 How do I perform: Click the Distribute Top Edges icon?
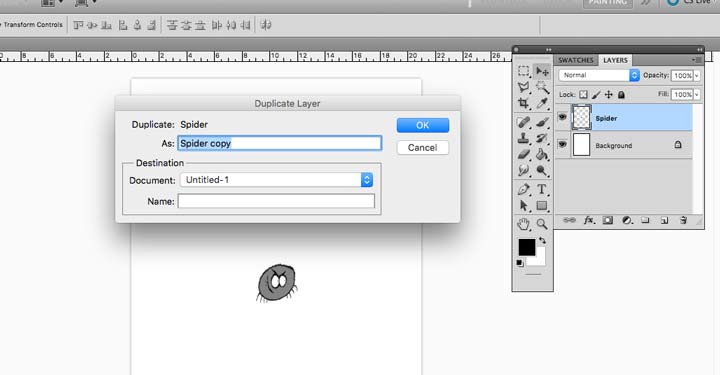point(172,25)
